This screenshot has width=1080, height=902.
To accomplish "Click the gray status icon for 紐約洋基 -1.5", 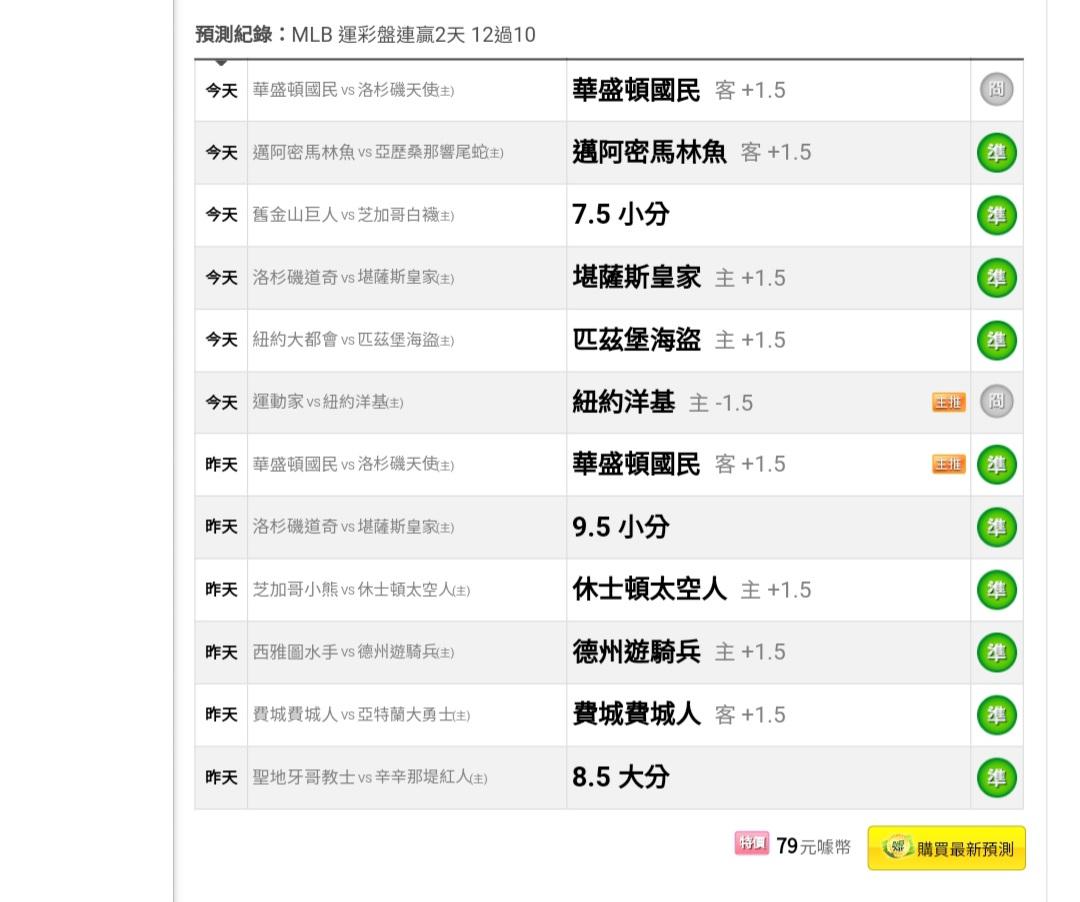I will [x=996, y=401].
